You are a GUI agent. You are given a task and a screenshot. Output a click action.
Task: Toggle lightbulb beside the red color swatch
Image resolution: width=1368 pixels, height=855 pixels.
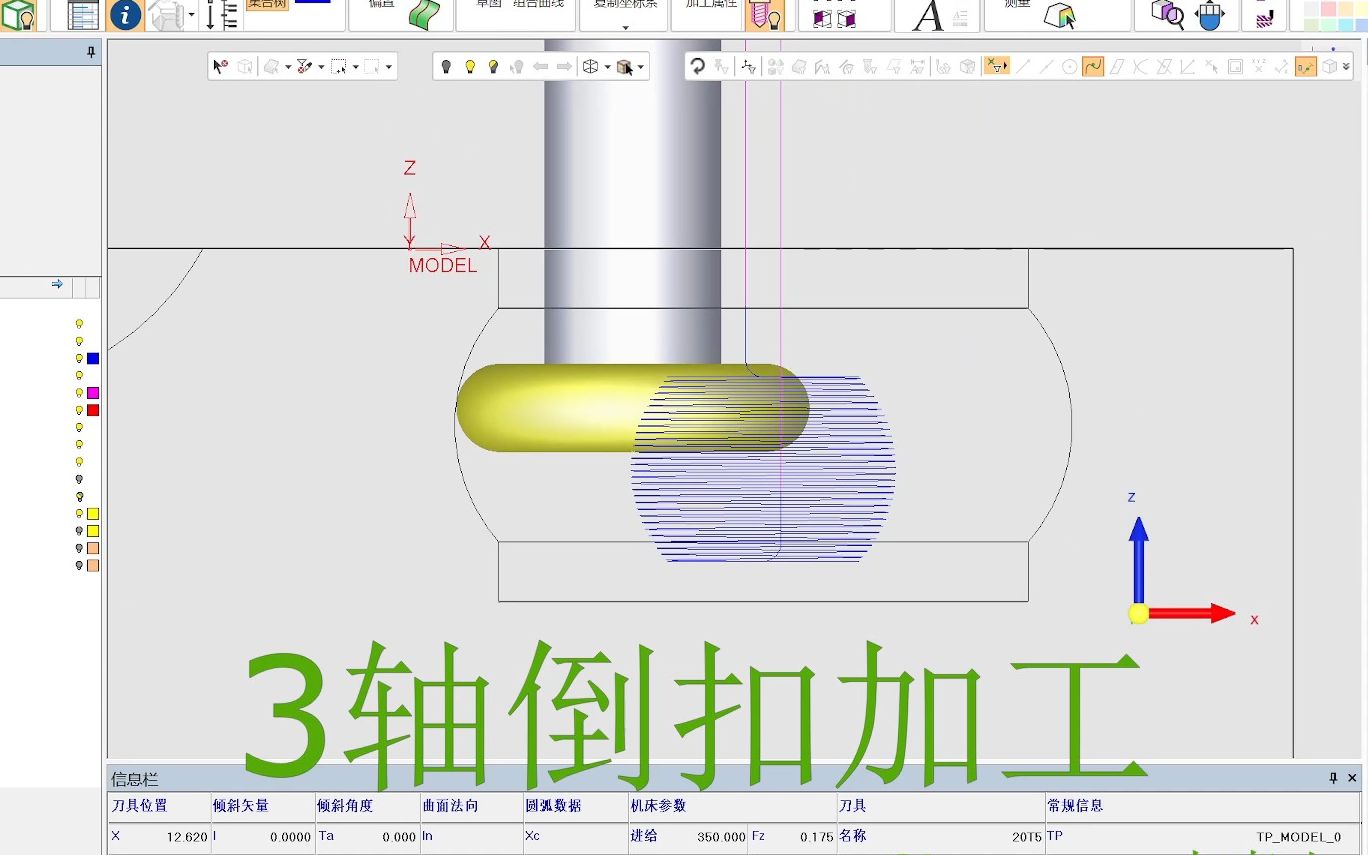coord(79,410)
